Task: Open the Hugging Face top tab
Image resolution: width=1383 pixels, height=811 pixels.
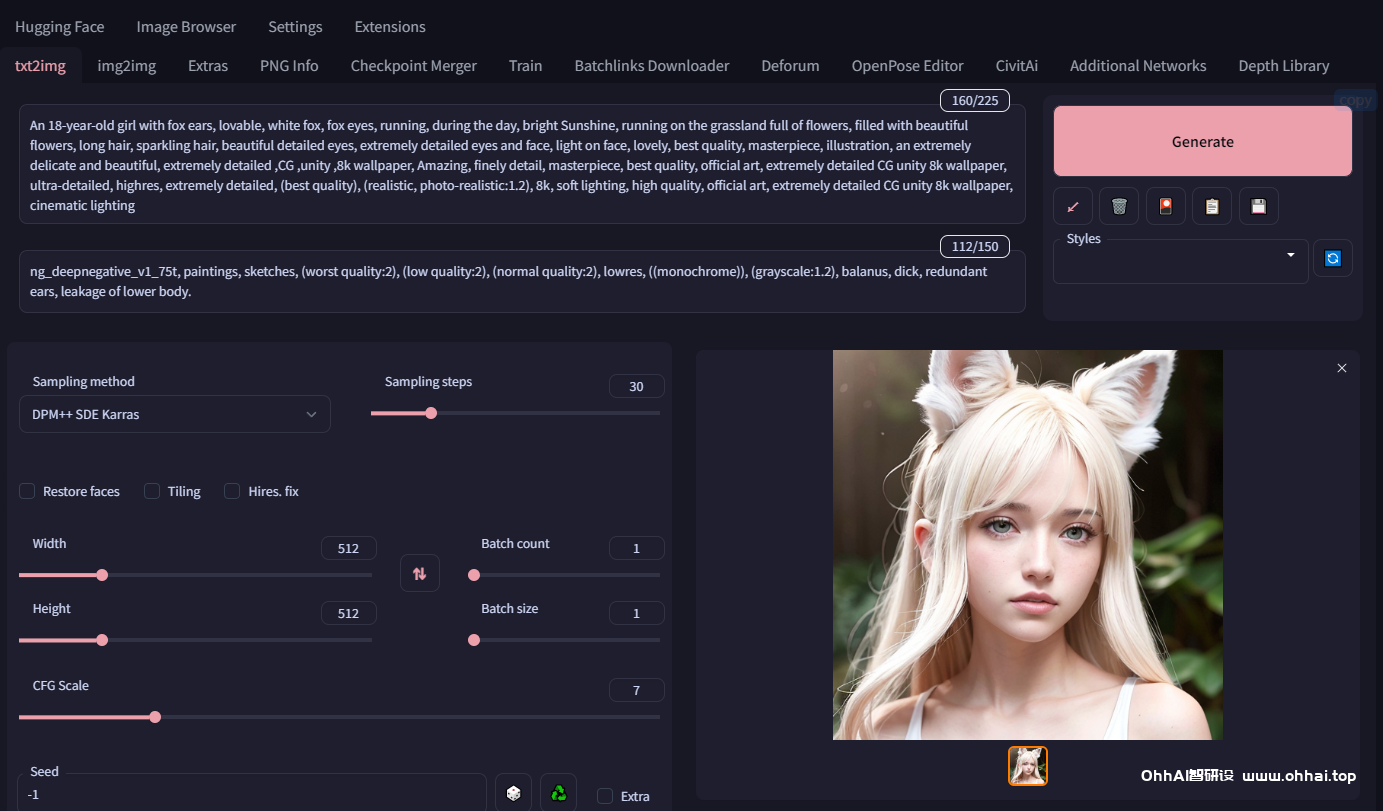Action: point(60,27)
